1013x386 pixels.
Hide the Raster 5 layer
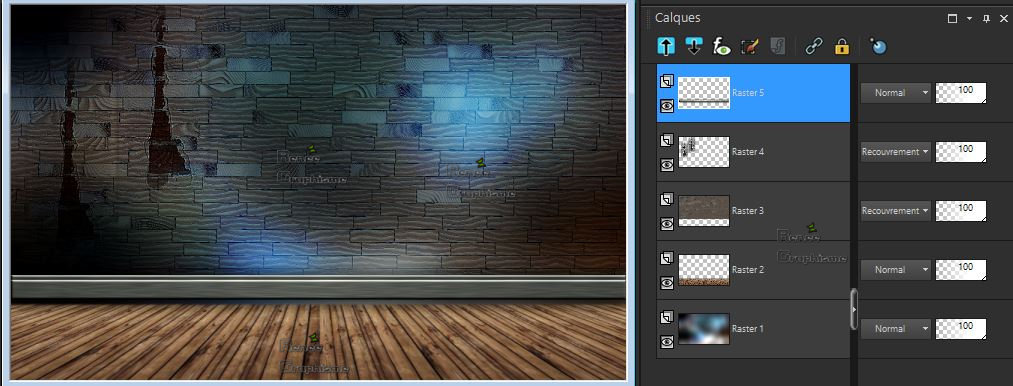(x=667, y=105)
